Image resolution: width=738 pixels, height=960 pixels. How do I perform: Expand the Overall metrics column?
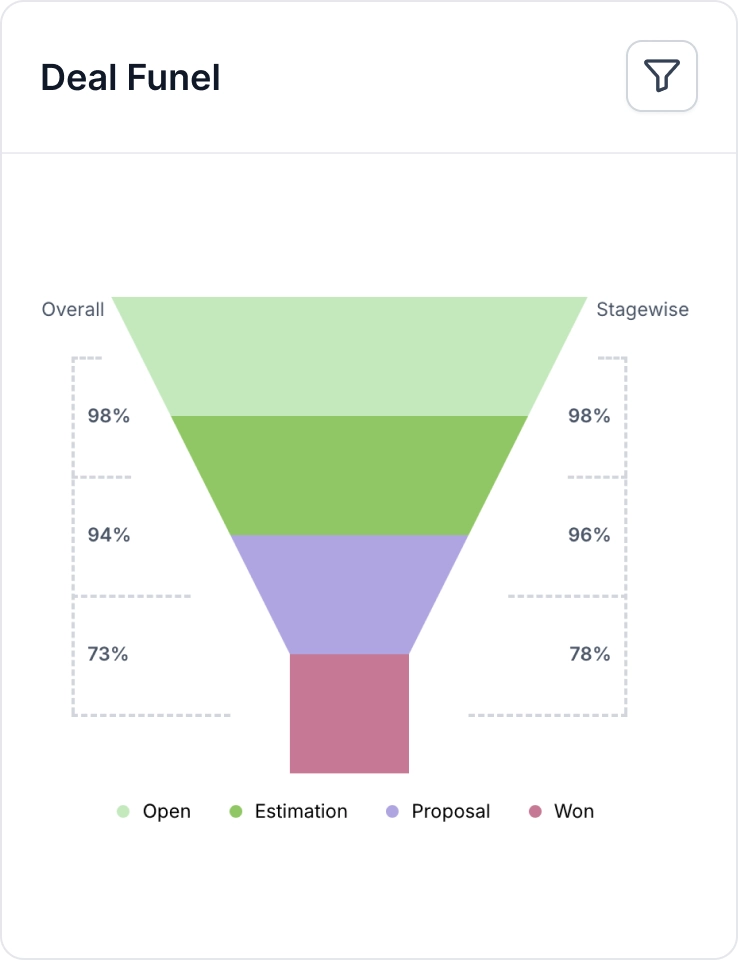[74, 309]
